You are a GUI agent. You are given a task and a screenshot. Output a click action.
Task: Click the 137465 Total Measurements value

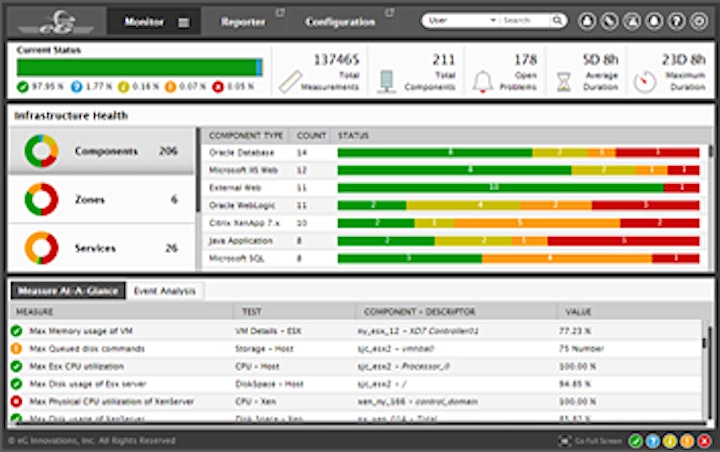pyautogui.click(x=337, y=60)
